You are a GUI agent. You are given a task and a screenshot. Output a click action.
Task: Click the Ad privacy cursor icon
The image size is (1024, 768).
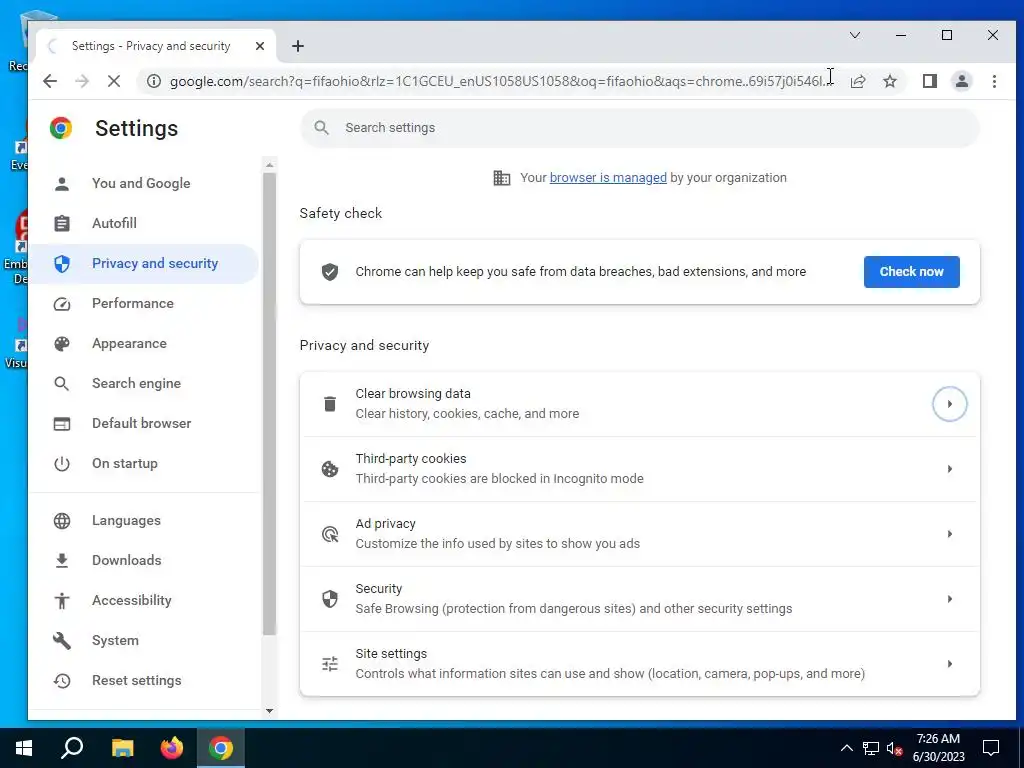pyautogui.click(x=330, y=534)
